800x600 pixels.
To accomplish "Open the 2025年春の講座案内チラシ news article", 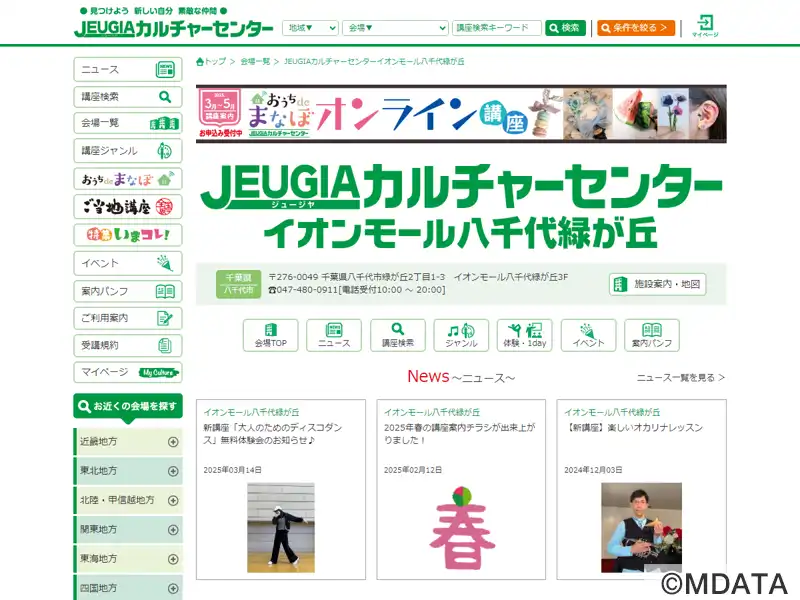I will point(460,434).
